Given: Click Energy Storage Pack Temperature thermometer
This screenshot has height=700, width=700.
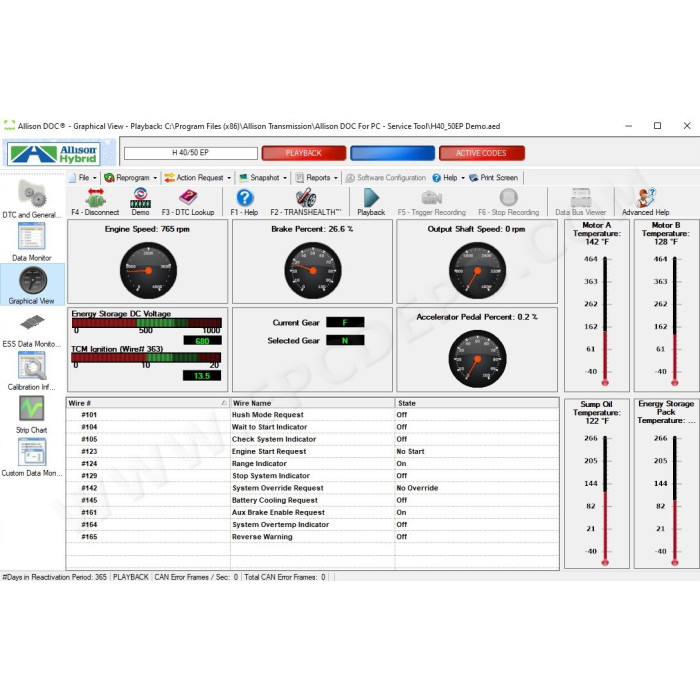Looking at the screenshot, I should (675, 501).
